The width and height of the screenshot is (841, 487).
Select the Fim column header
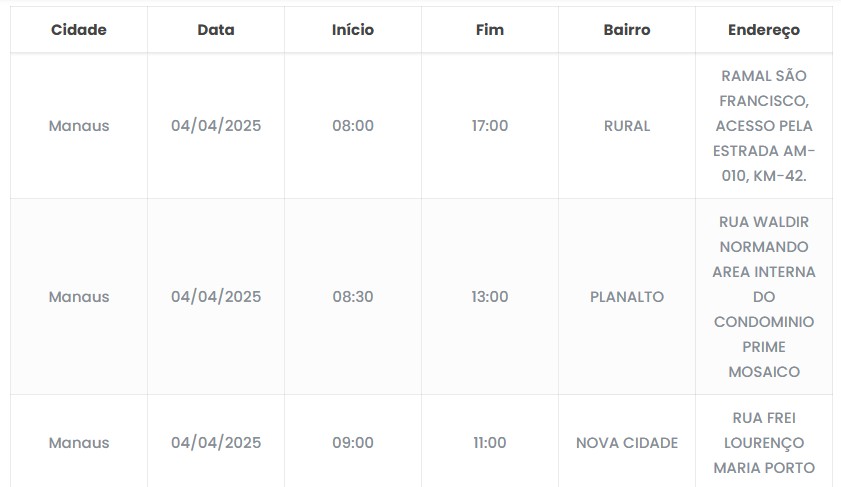click(x=490, y=30)
